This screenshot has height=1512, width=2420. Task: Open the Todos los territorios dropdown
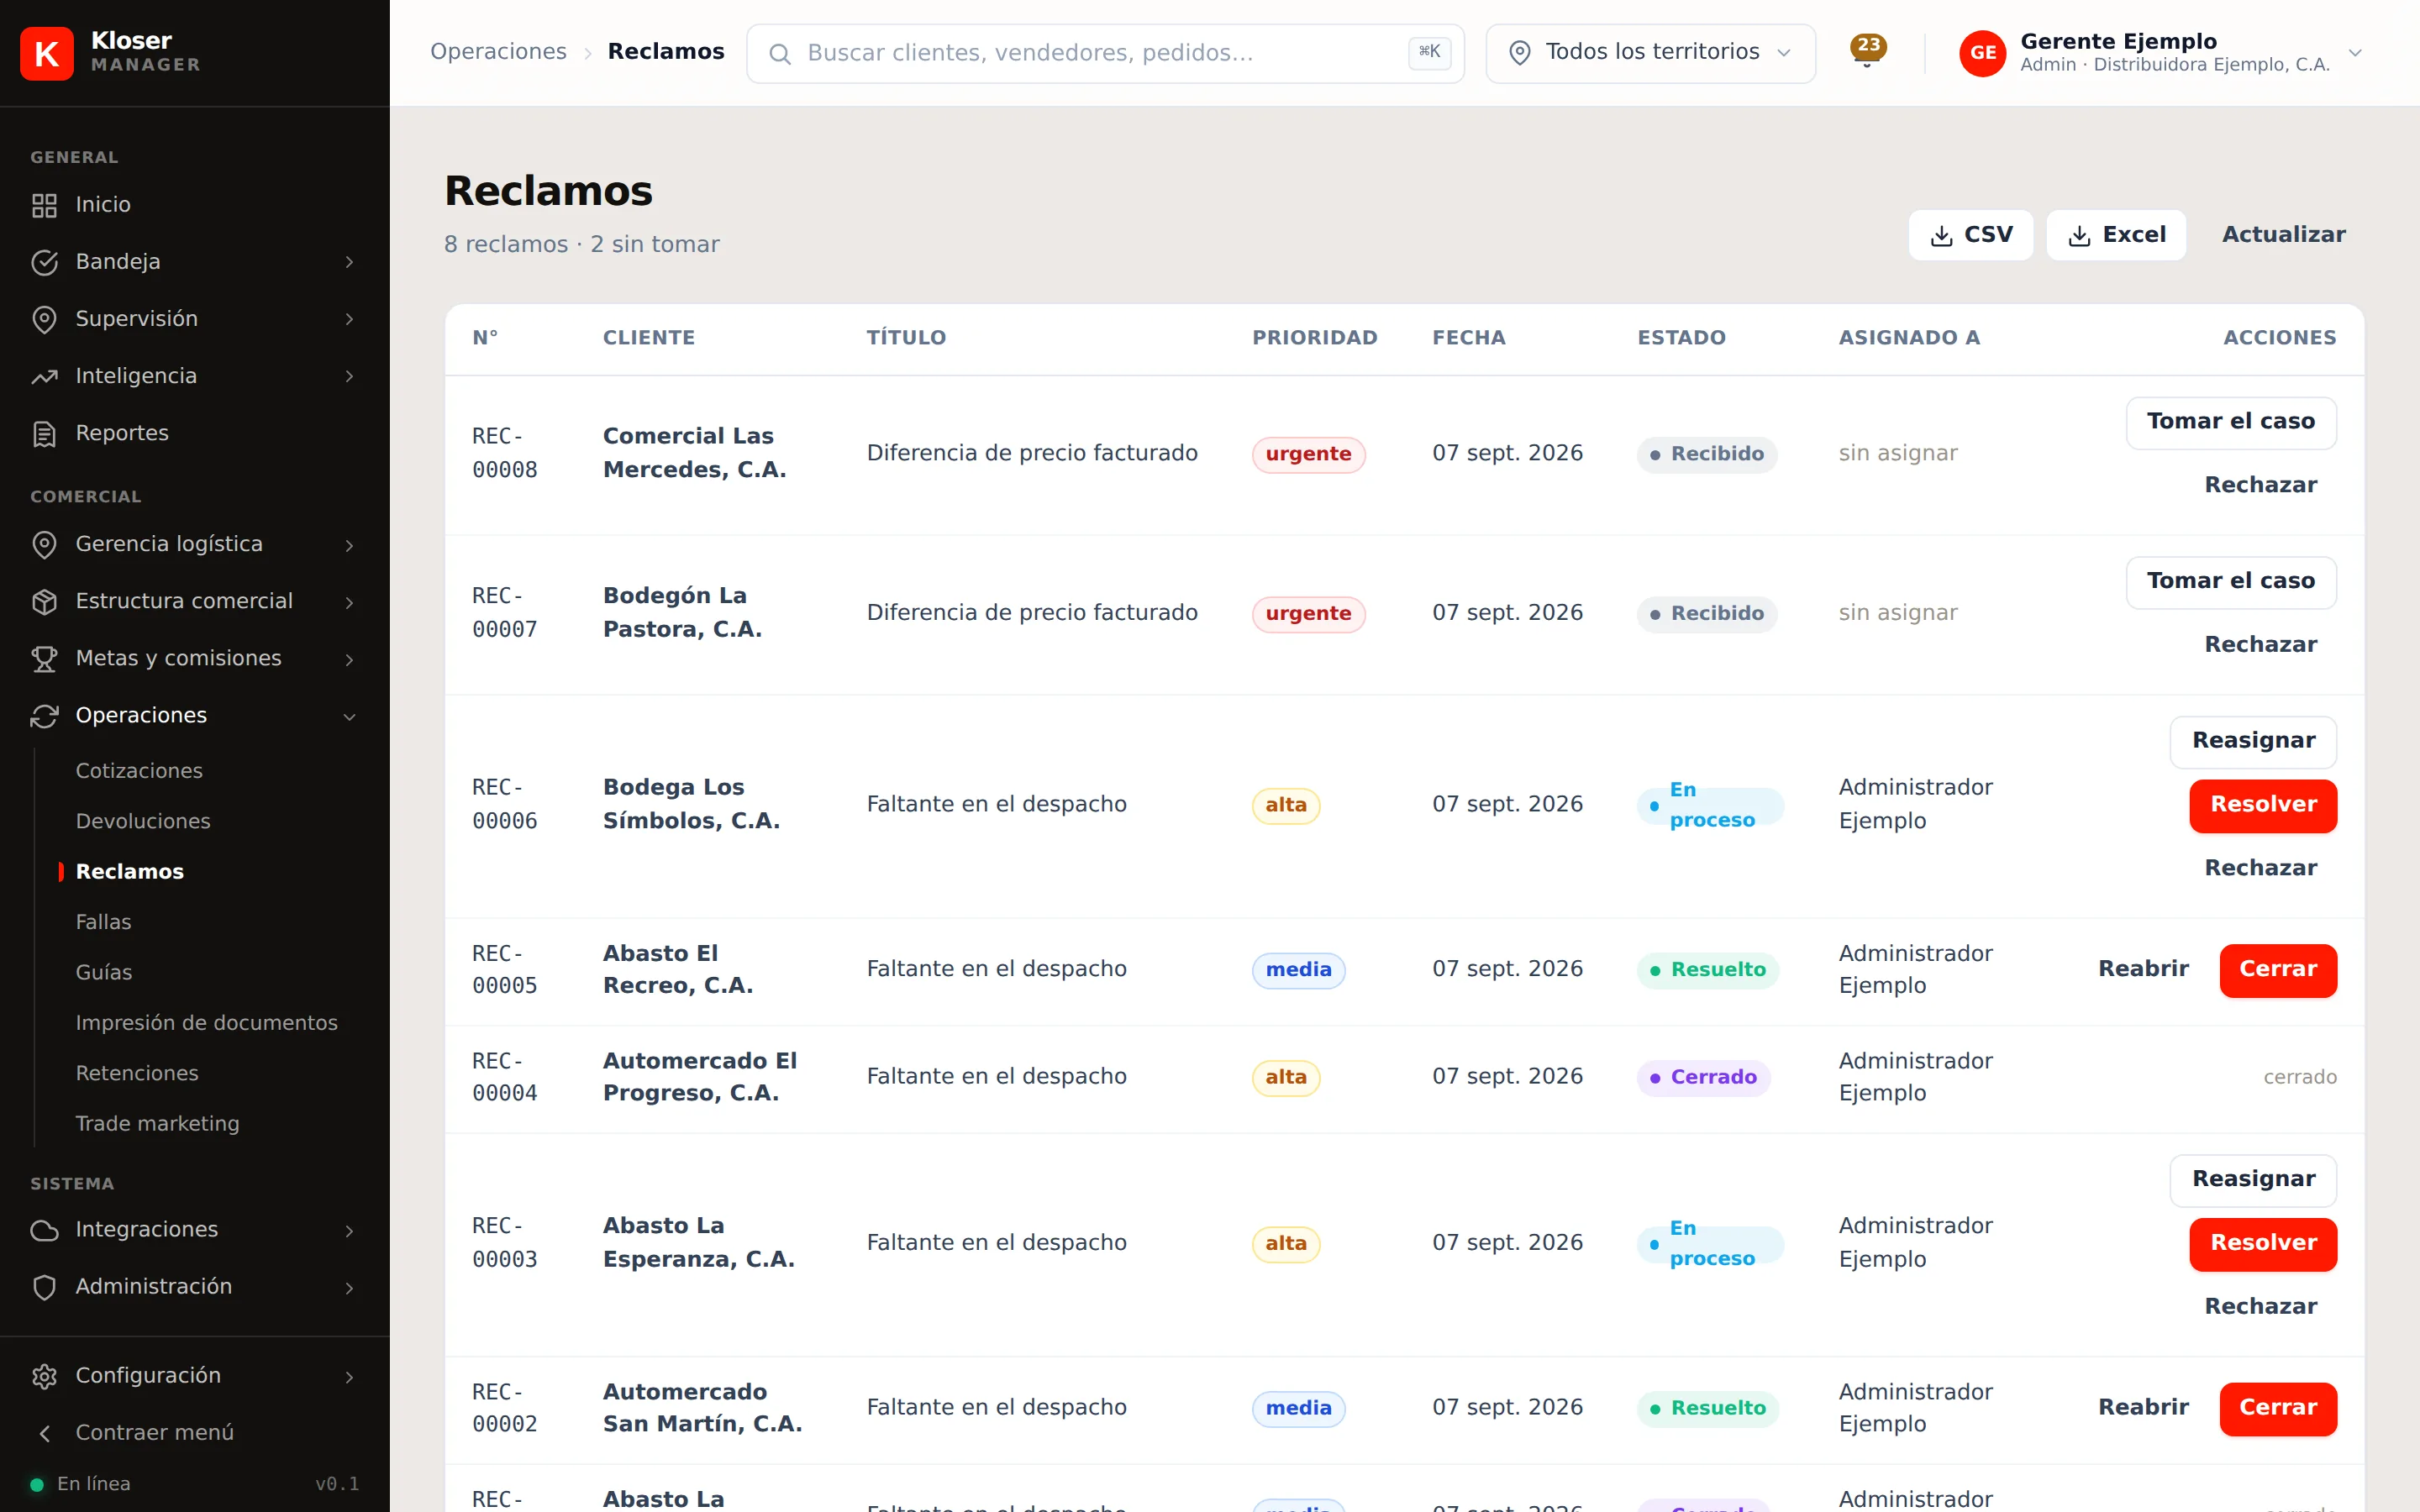point(1650,53)
